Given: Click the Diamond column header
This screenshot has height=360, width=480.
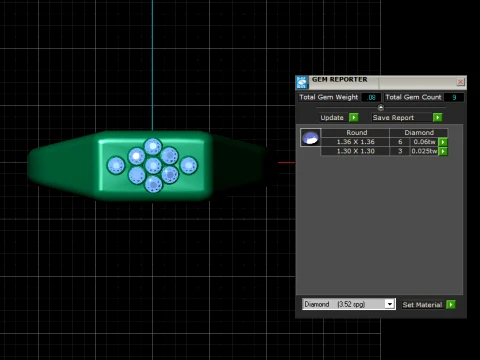Looking at the screenshot, I should pyautogui.click(x=419, y=133).
